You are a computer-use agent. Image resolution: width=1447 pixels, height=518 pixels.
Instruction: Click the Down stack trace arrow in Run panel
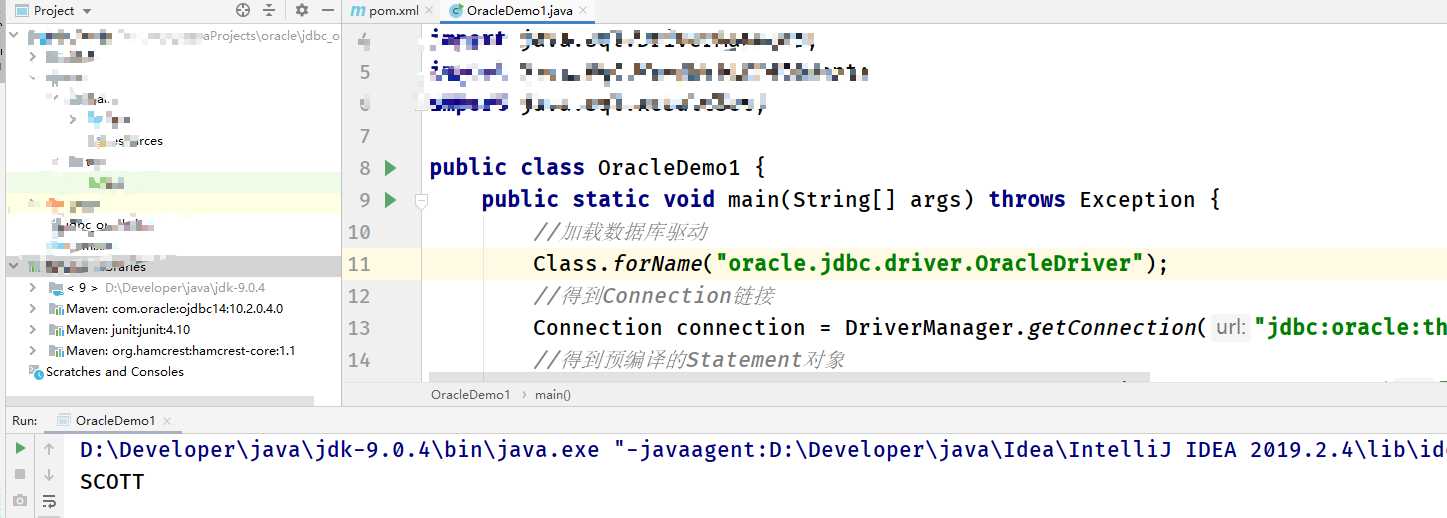click(49, 475)
